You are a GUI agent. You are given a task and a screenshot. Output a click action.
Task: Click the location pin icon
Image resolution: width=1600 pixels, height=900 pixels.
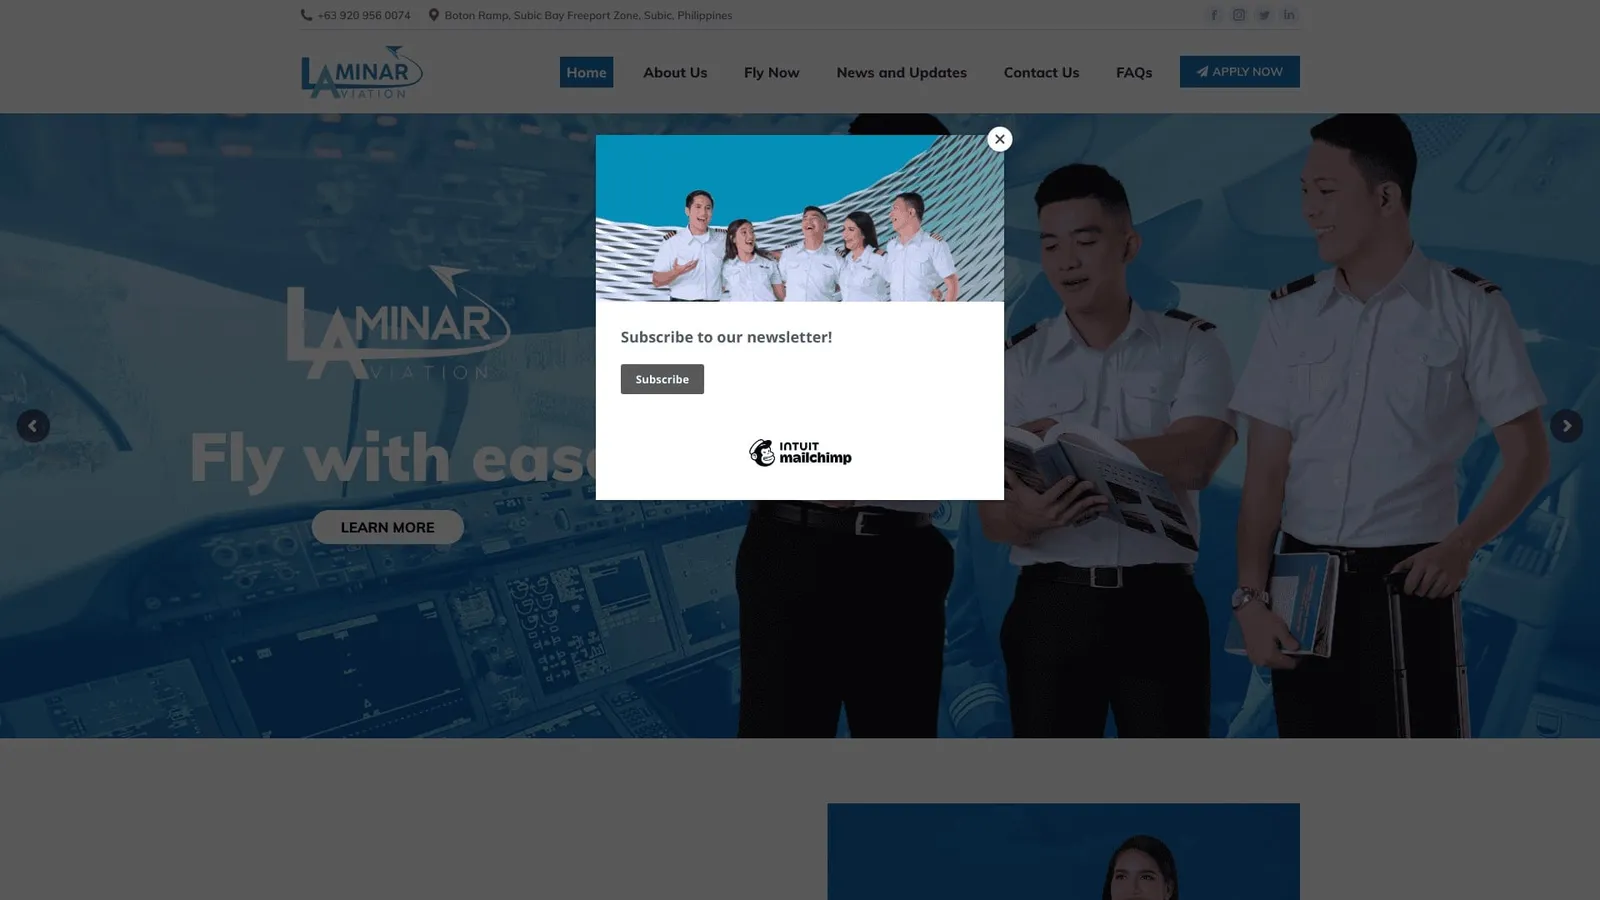click(x=434, y=15)
